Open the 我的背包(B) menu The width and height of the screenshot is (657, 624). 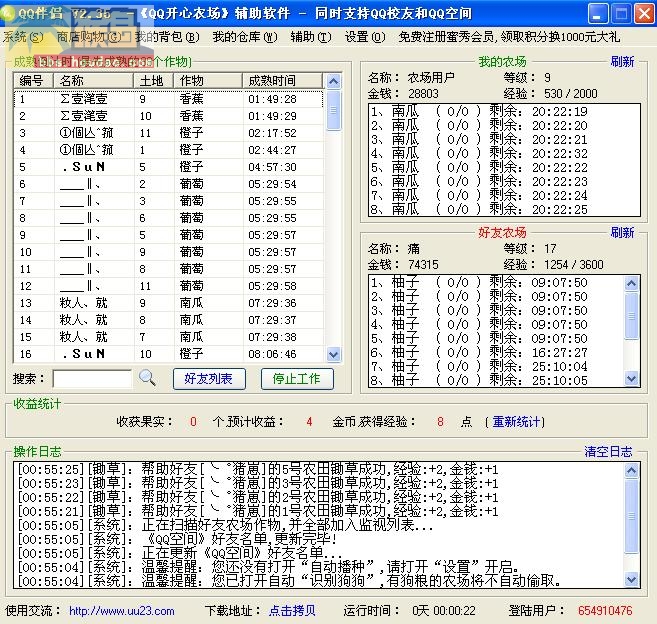167,37
